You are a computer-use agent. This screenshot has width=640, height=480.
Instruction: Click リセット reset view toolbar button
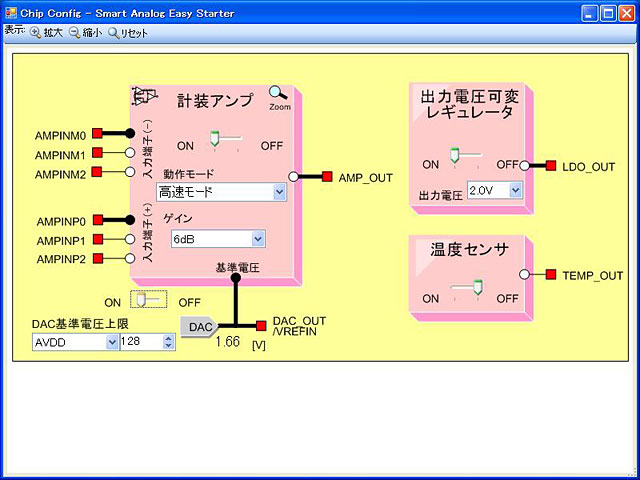127,33
